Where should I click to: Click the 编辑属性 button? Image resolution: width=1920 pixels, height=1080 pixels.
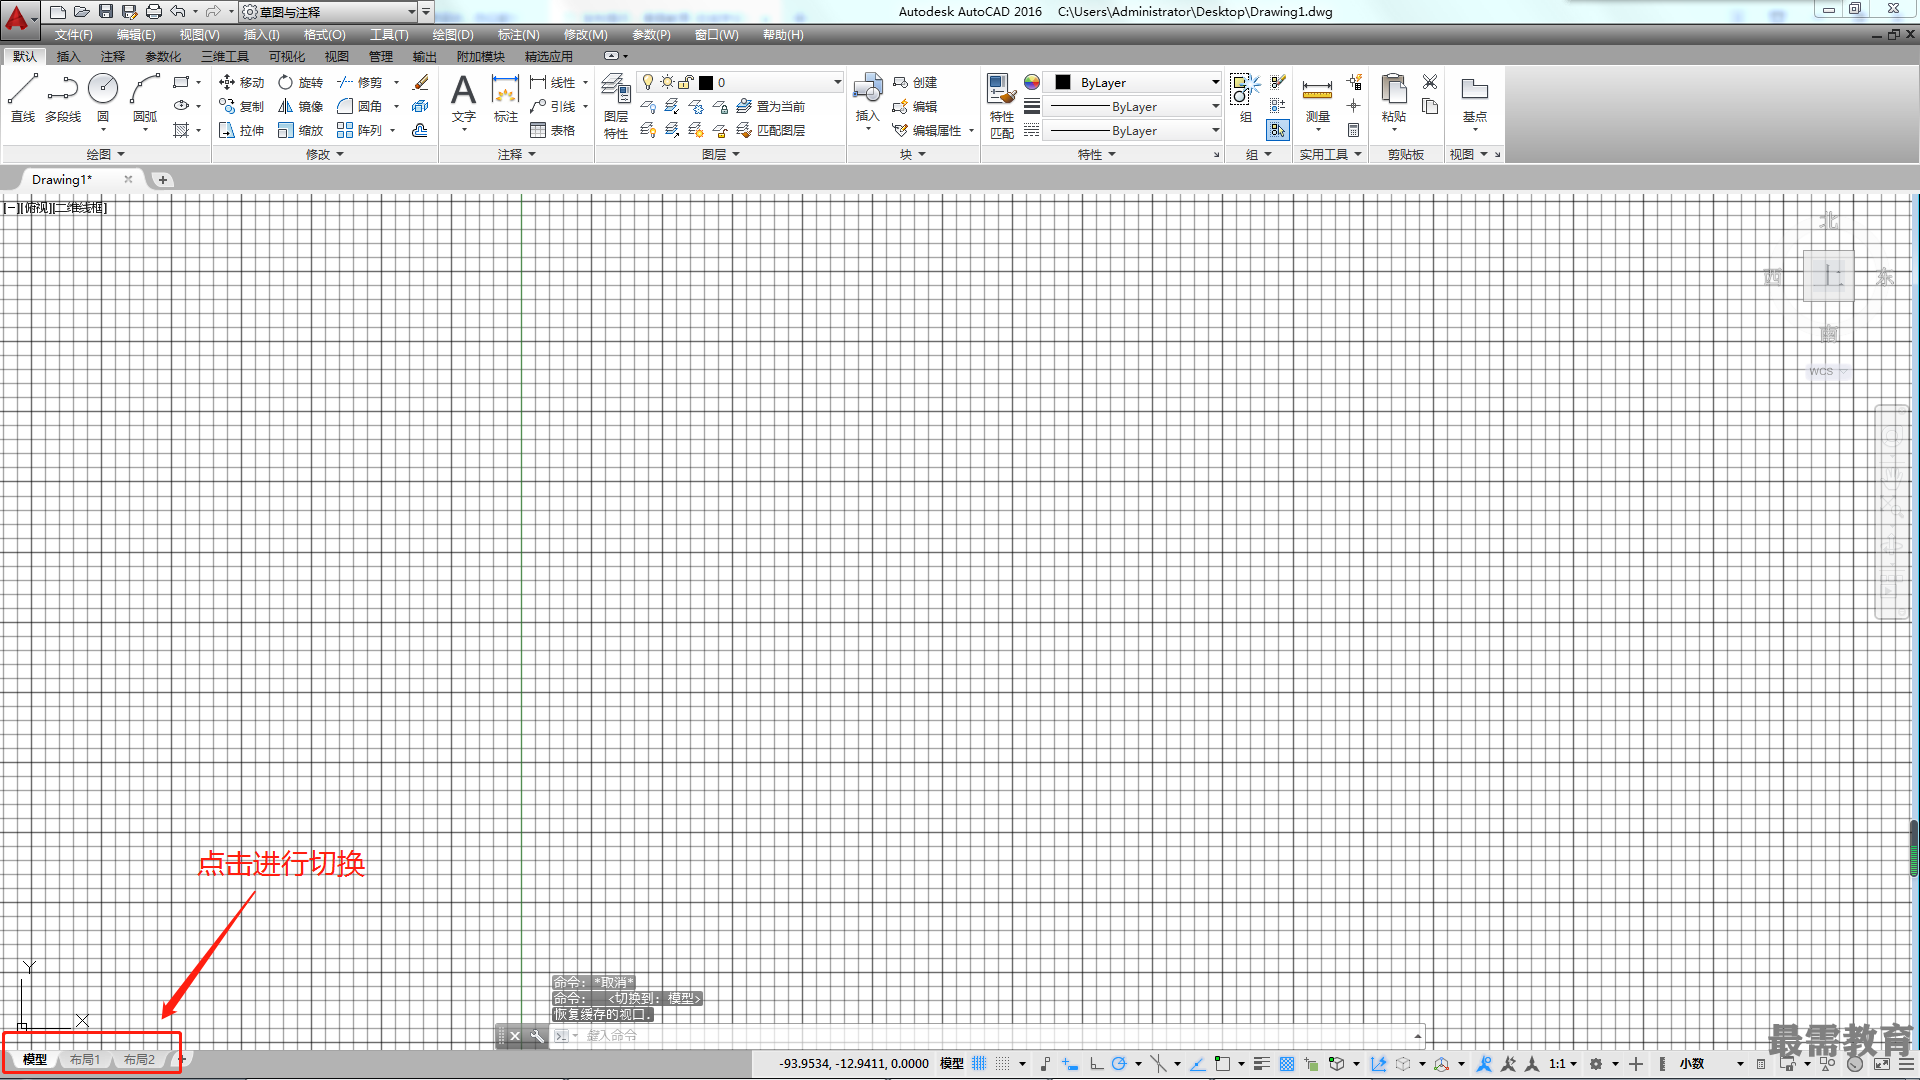pyautogui.click(x=927, y=130)
